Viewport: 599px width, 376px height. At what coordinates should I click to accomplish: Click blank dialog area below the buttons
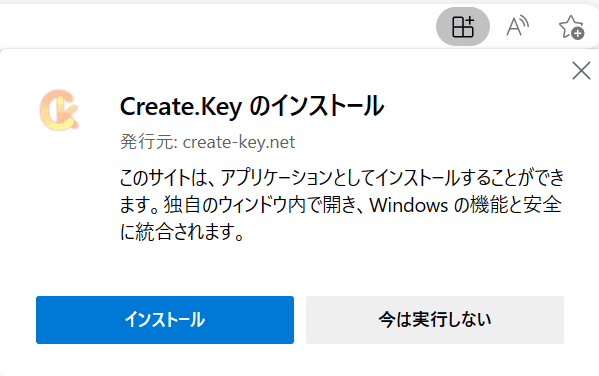click(300, 360)
